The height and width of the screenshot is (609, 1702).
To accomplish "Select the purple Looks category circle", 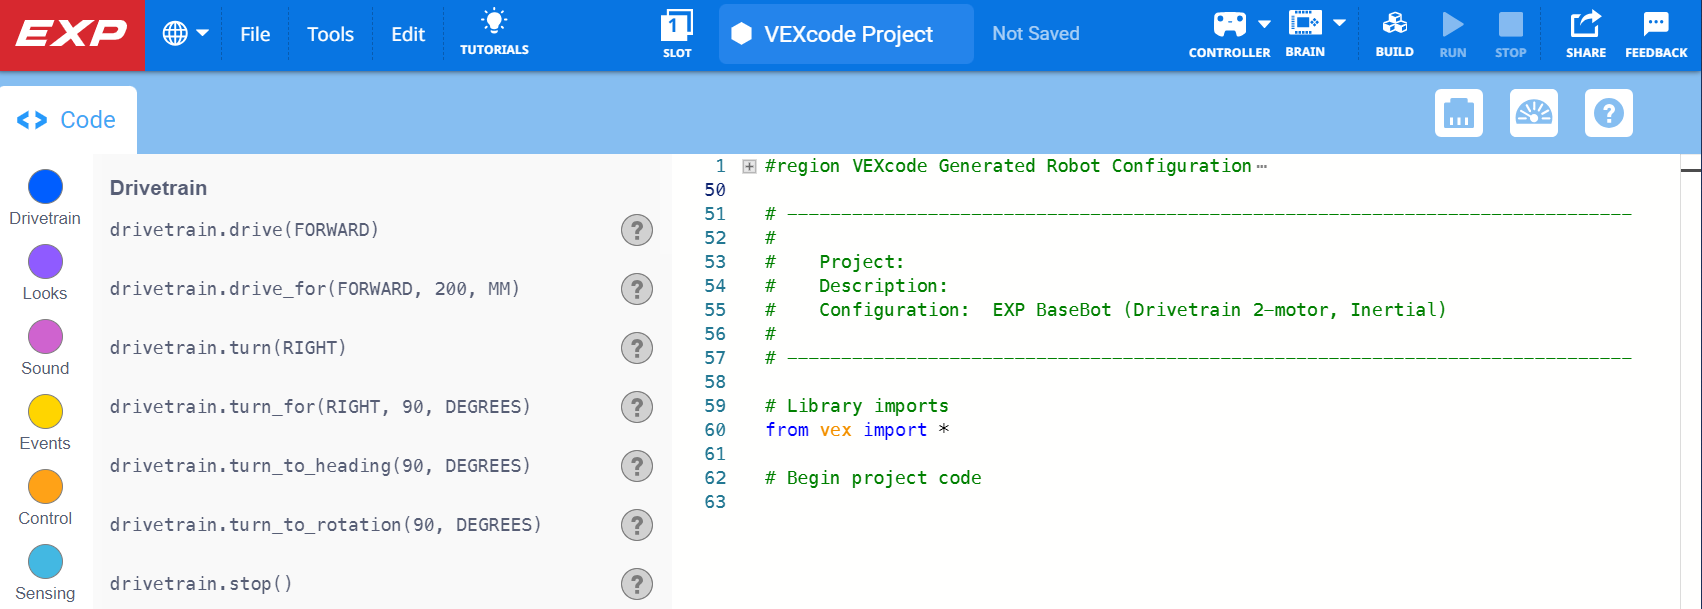I will (45, 262).
